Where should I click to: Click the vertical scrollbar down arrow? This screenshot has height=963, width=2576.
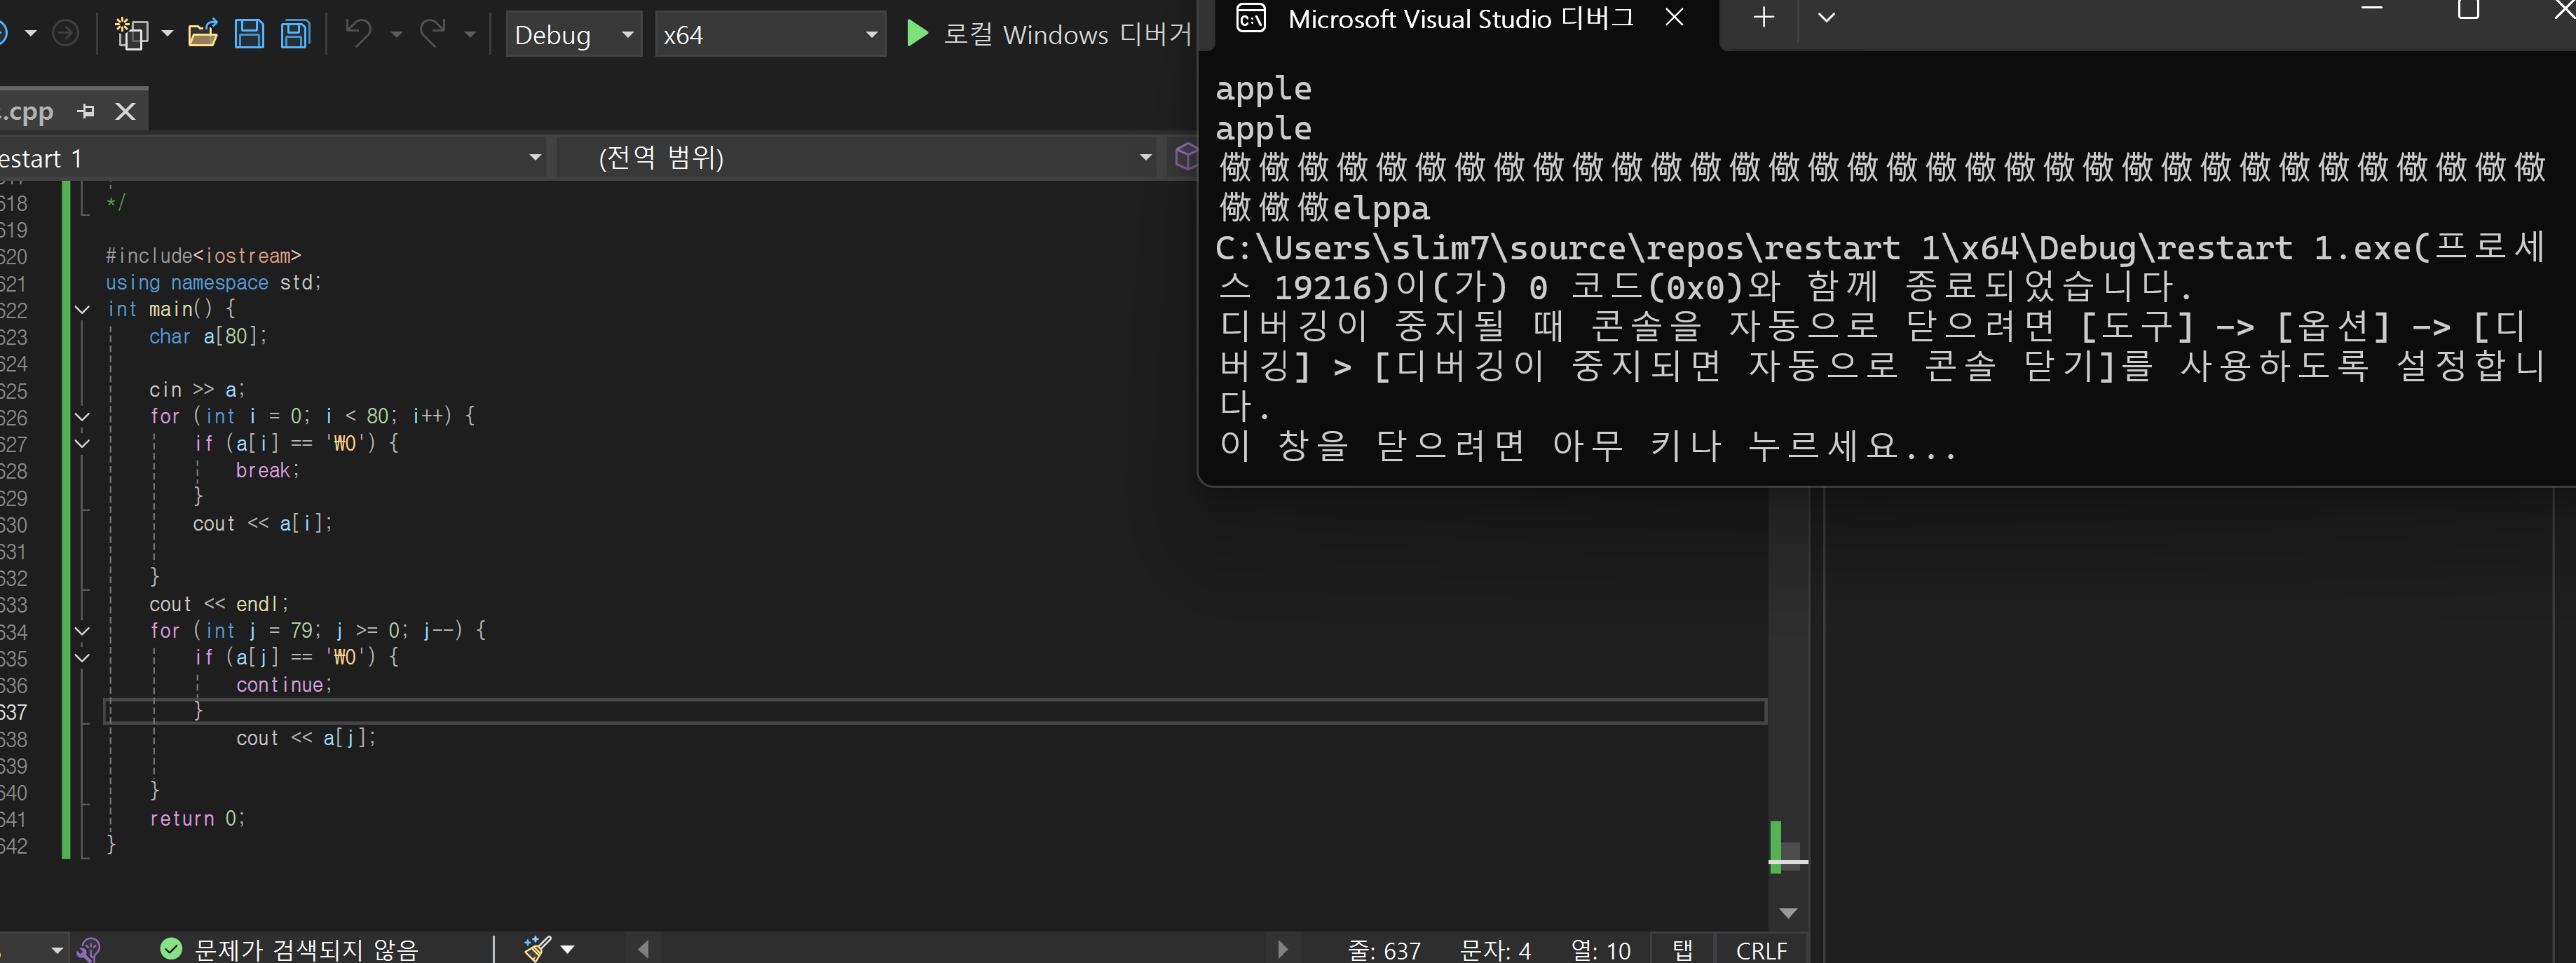point(1789,913)
